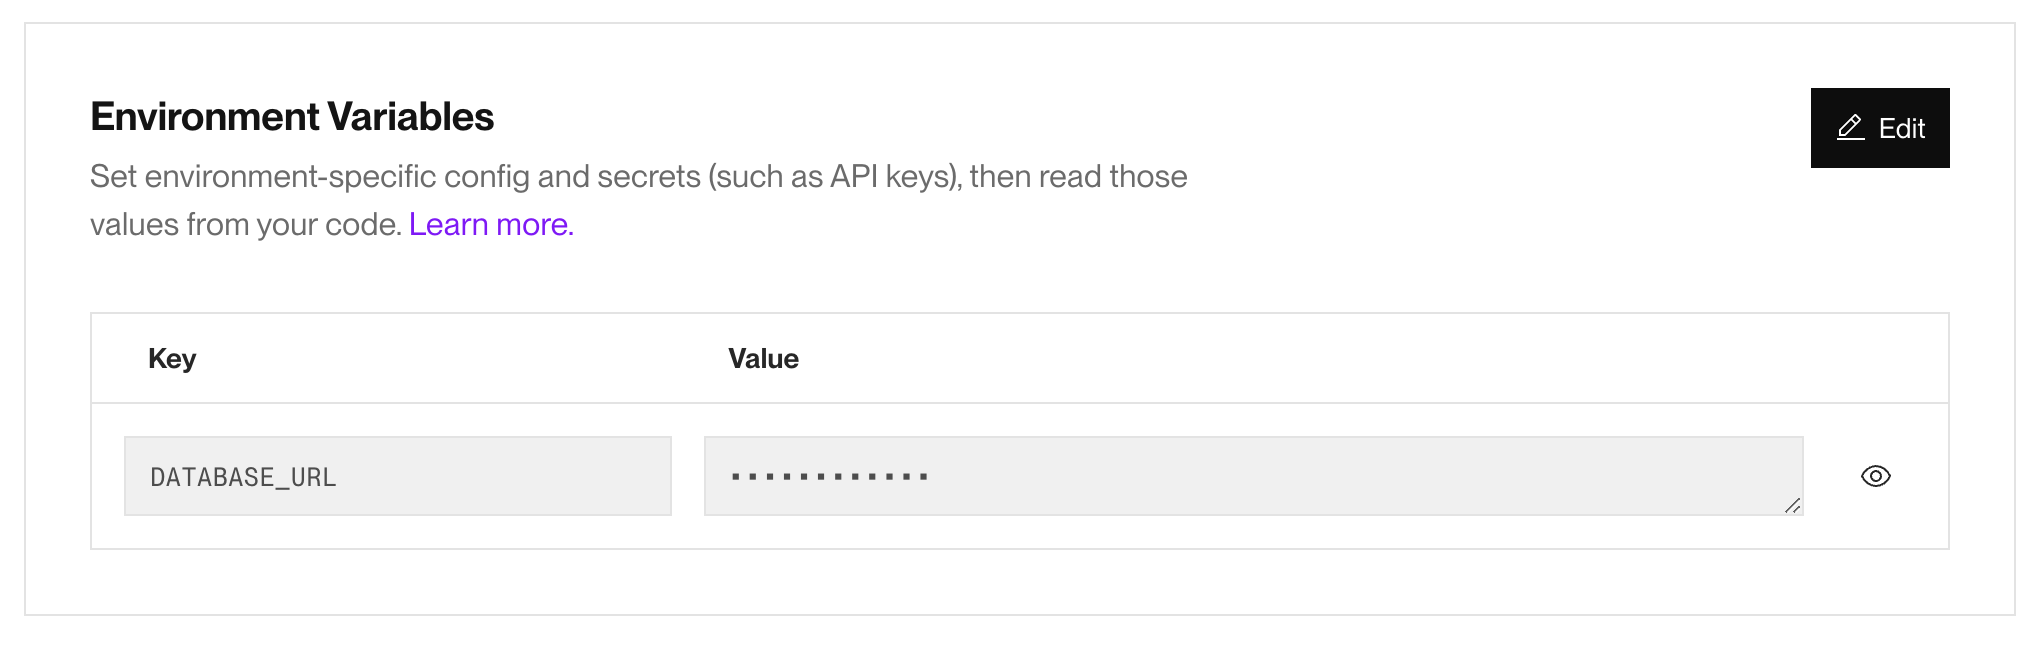The height and width of the screenshot is (646, 2036).
Task: Click the pencil icon on Edit button
Action: tap(1850, 128)
